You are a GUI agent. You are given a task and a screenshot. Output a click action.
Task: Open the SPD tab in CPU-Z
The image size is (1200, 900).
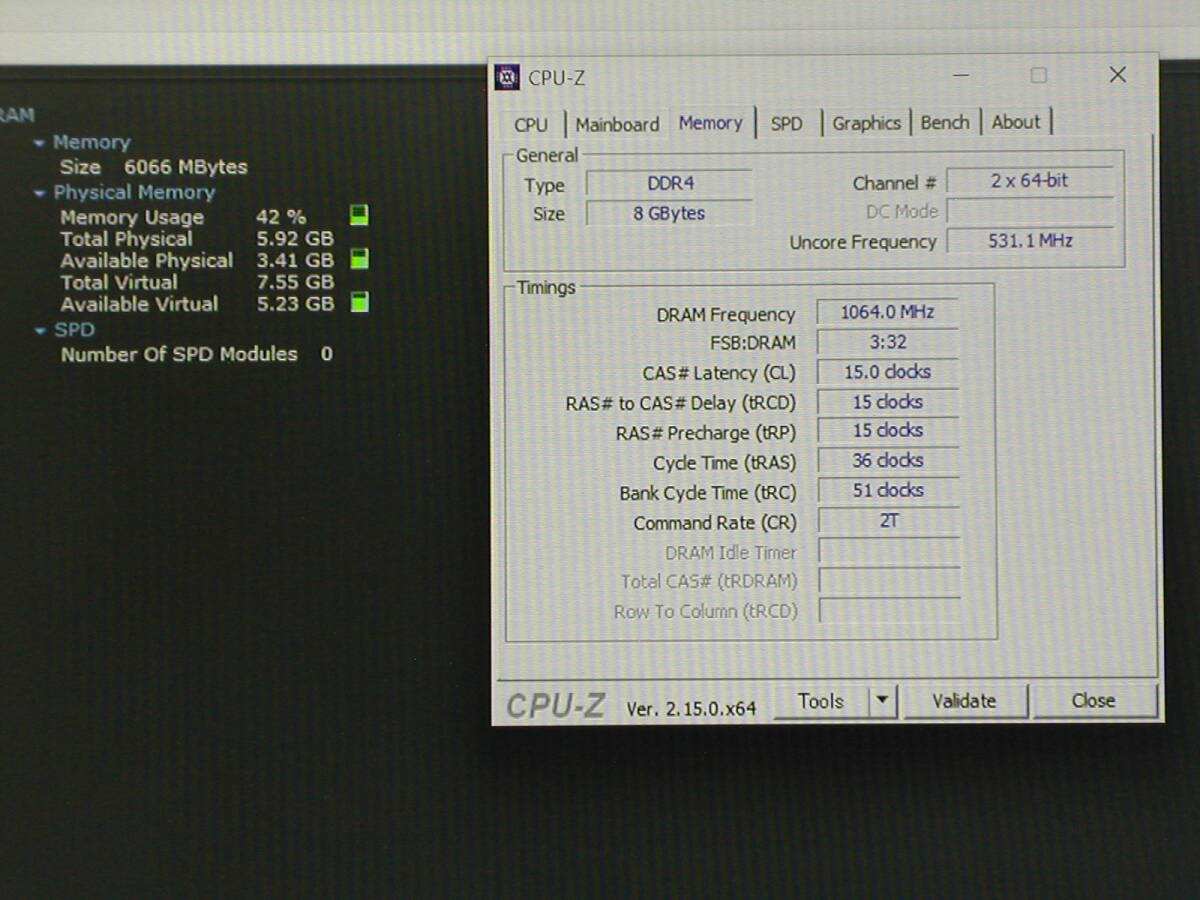[x=787, y=123]
